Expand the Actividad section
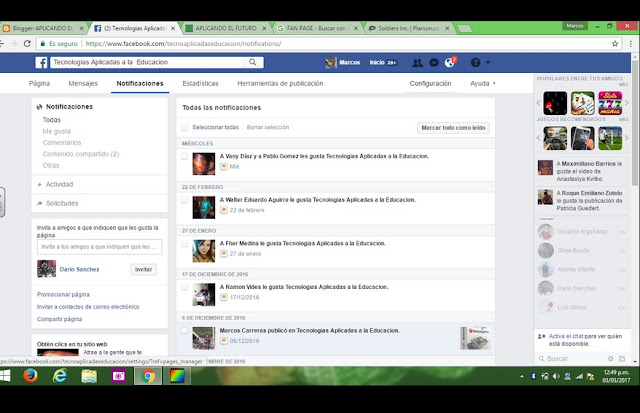640x413 pixels. coord(59,184)
